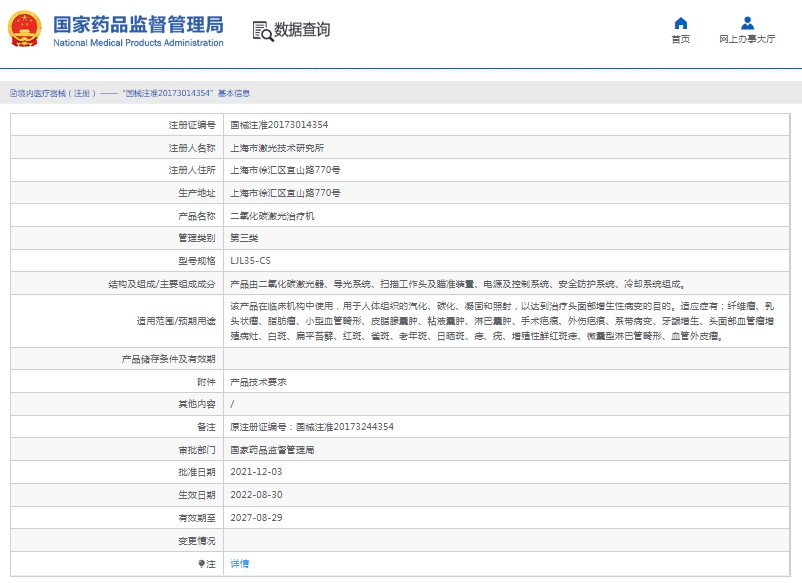The width and height of the screenshot is (802, 583).
Task: Open the 详情 link in the 注 row
Action: click(239, 564)
